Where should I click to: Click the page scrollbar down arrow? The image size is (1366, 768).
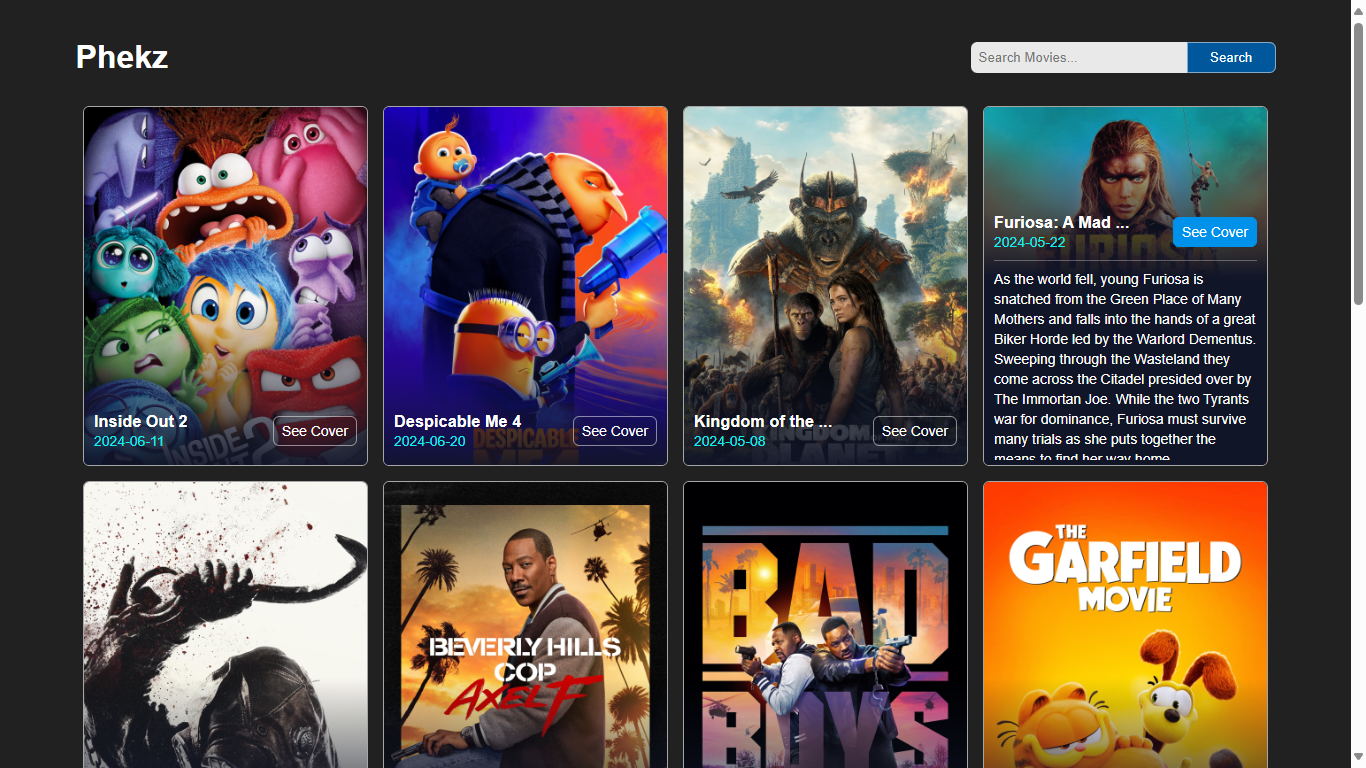1358,757
